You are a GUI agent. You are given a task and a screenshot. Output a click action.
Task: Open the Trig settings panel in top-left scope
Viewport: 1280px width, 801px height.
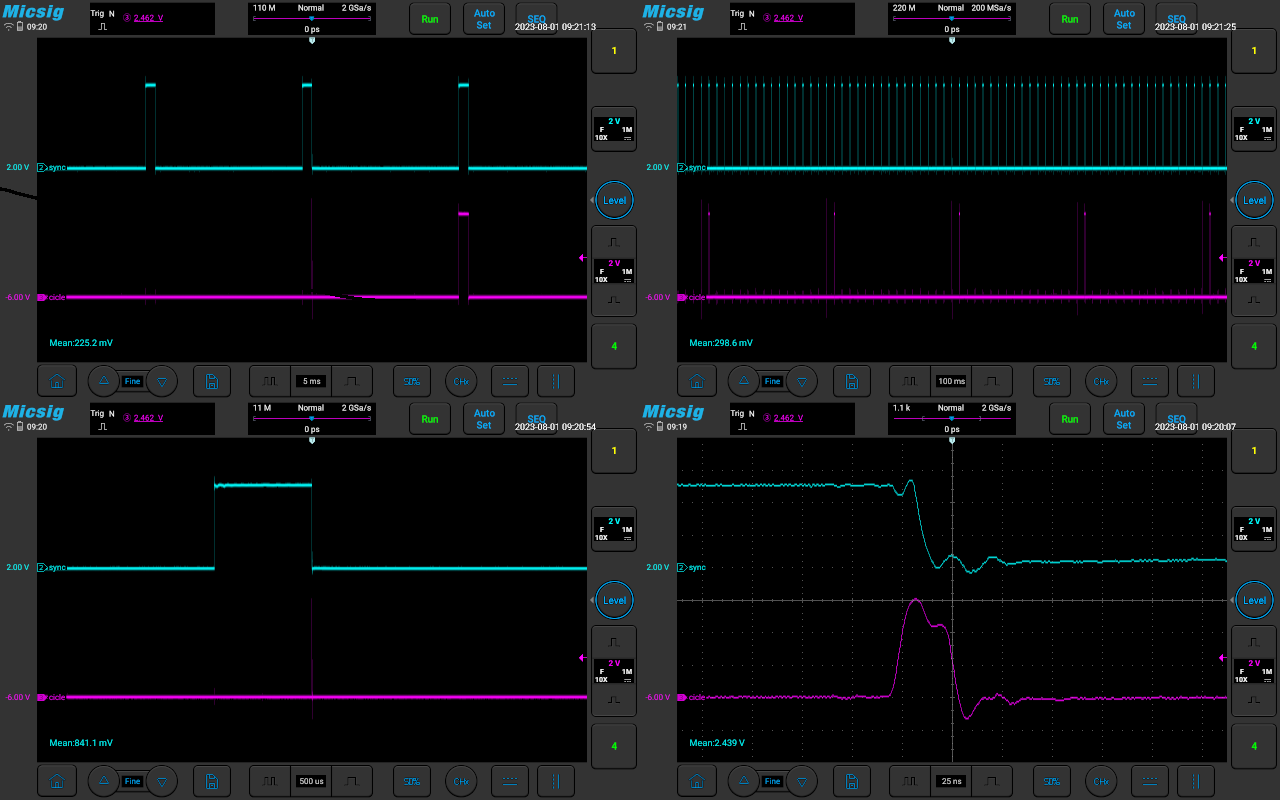151,21
